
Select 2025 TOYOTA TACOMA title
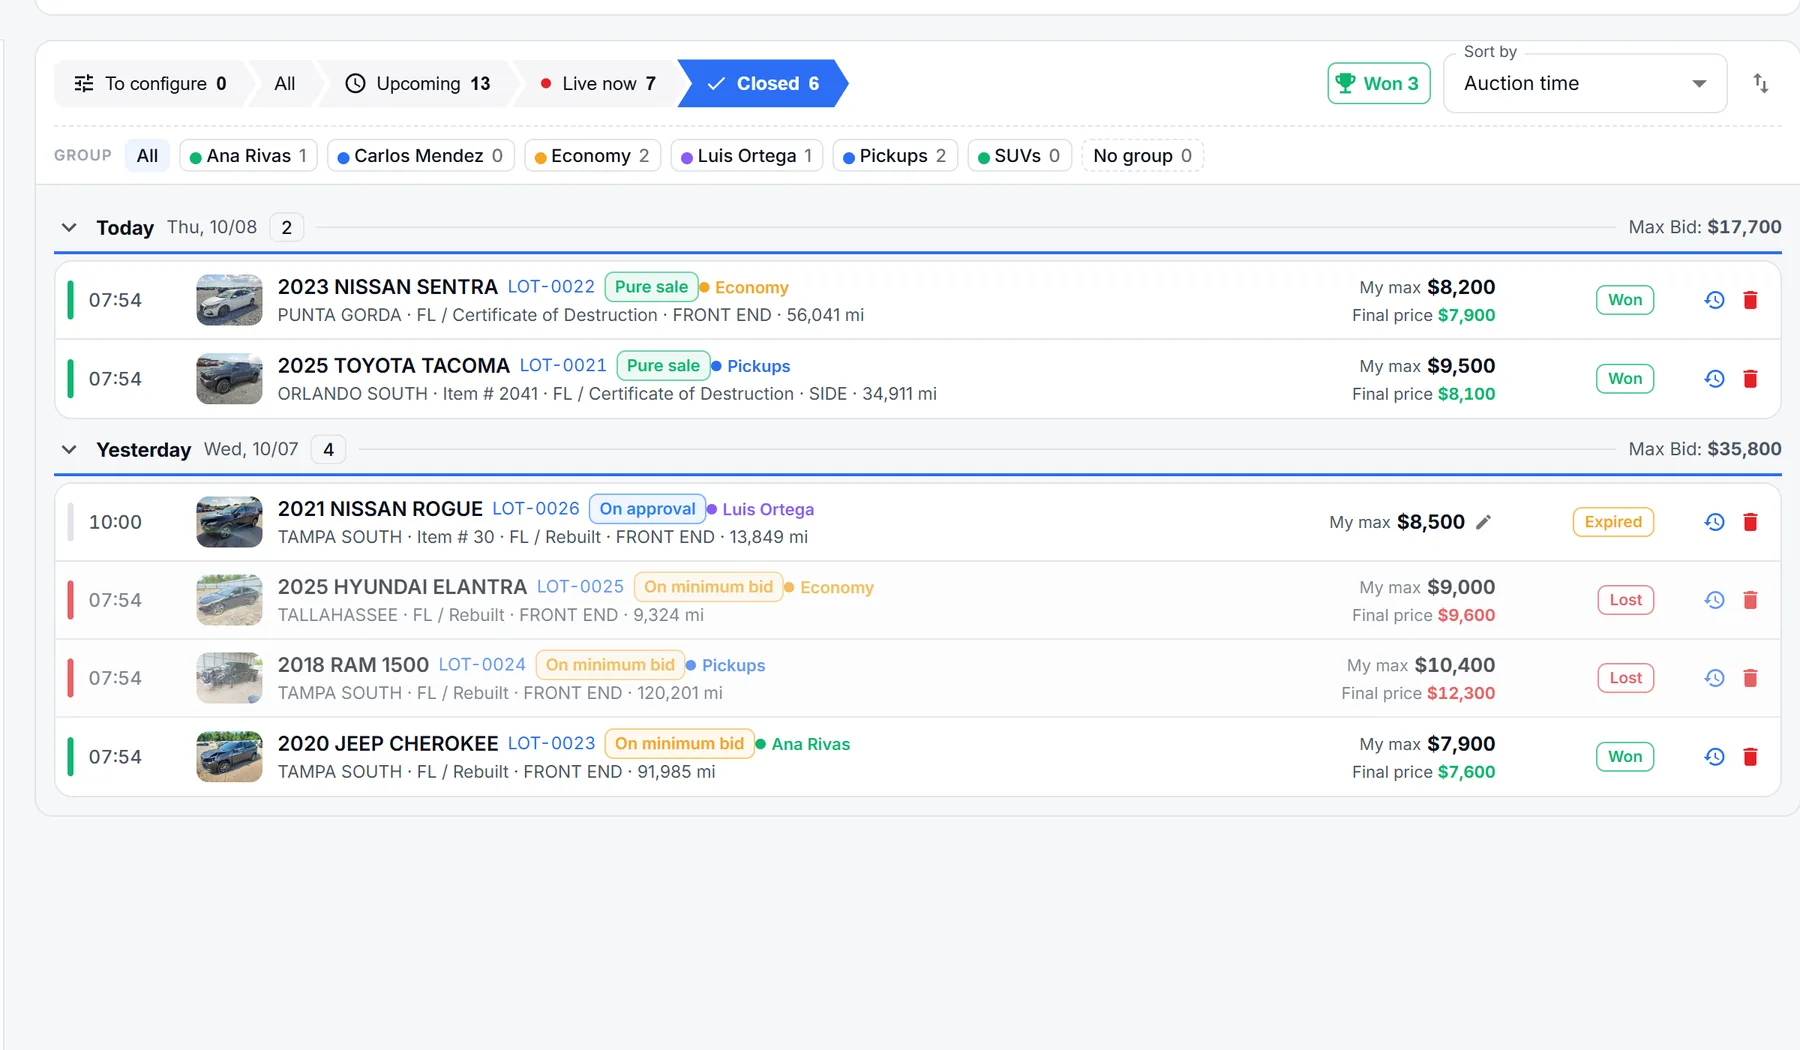(x=394, y=366)
